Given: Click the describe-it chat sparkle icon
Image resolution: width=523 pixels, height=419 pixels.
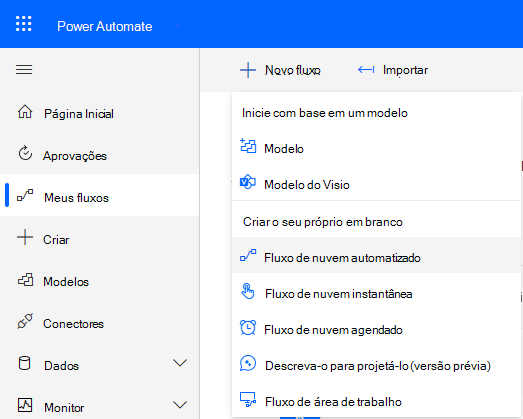Looking at the screenshot, I should coord(248,363).
